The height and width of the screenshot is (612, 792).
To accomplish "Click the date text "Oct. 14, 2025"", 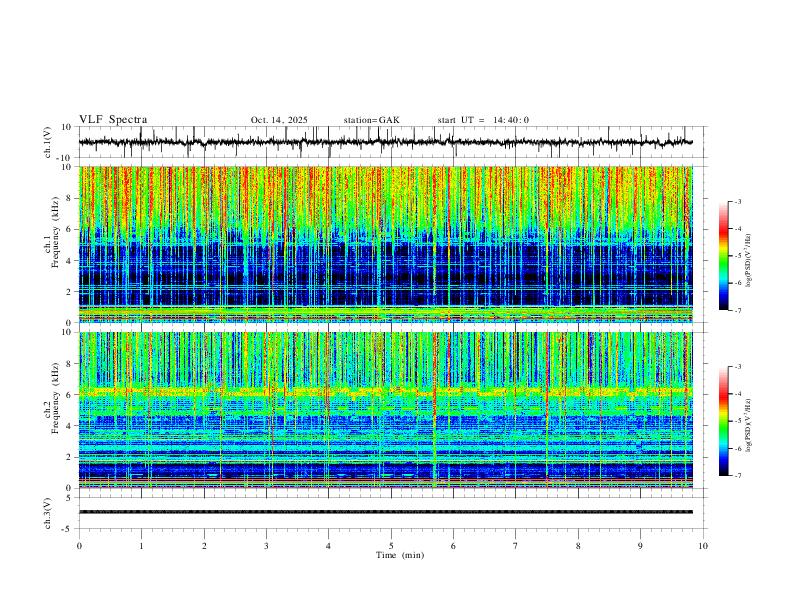I will click(x=279, y=120).
